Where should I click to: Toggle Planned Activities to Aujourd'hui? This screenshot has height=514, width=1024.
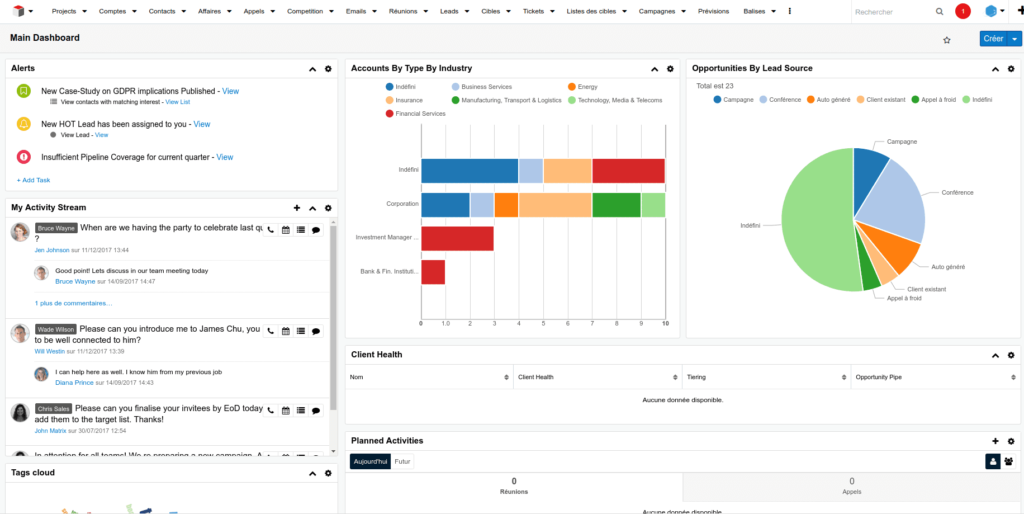point(369,461)
